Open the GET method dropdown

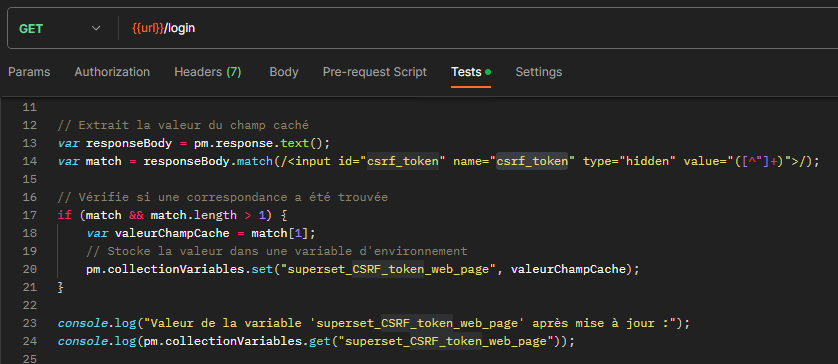coord(59,28)
